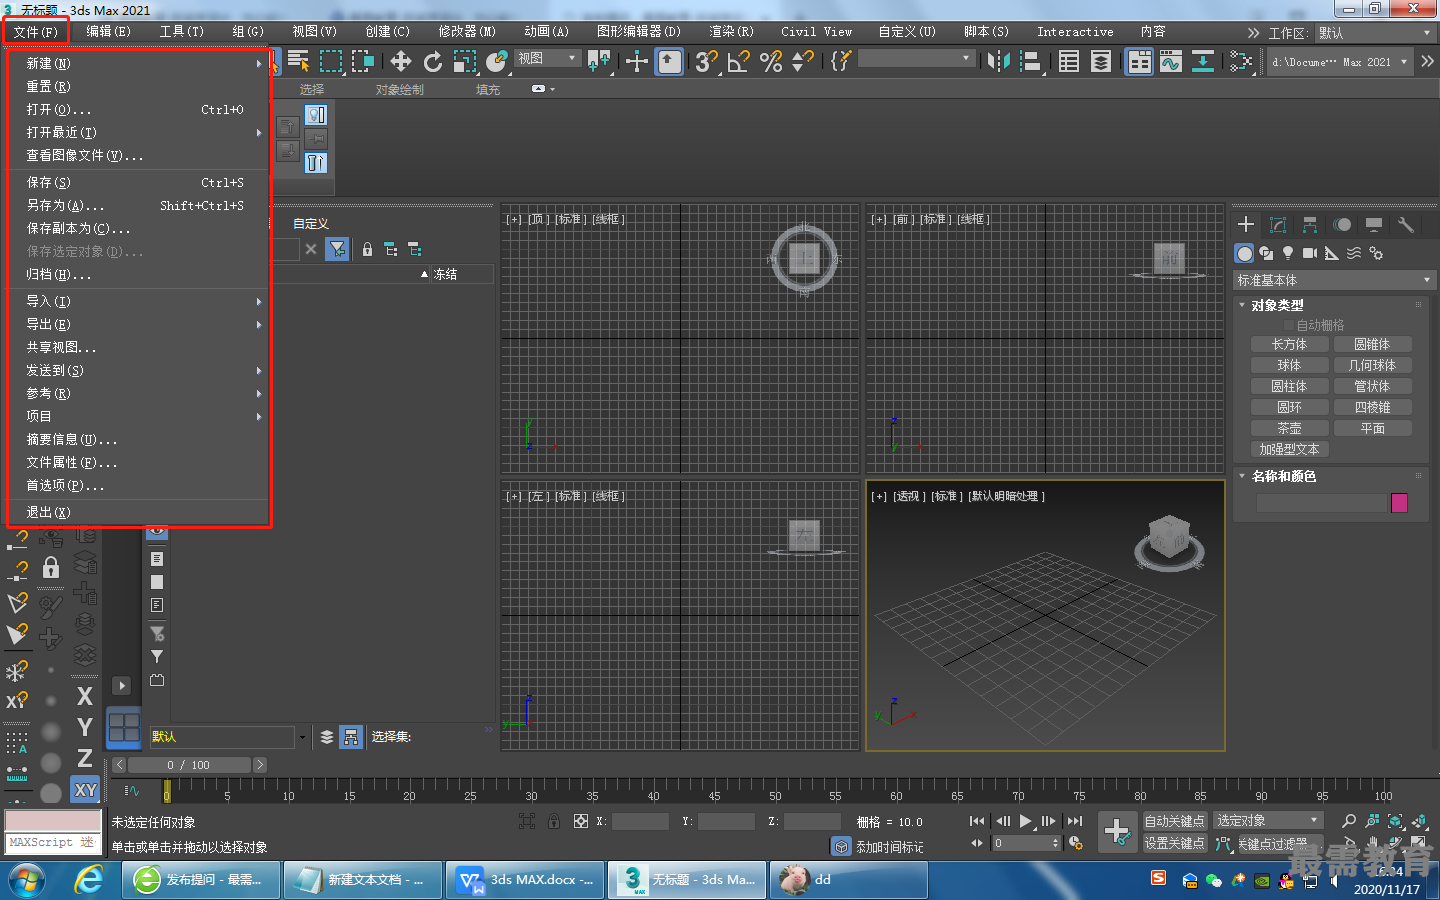The width and height of the screenshot is (1440, 900).
Task: Toggle selection lock padlock in status bar
Action: (553, 821)
